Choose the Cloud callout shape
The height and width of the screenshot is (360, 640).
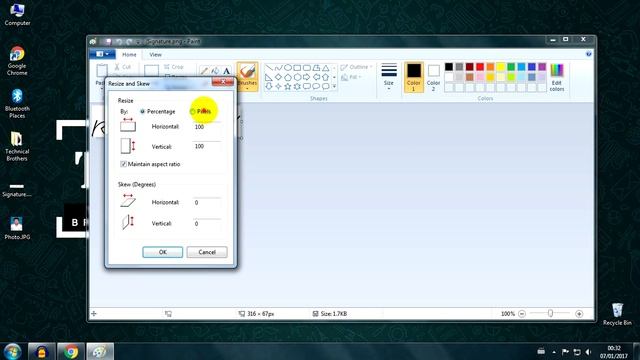pos(325,87)
